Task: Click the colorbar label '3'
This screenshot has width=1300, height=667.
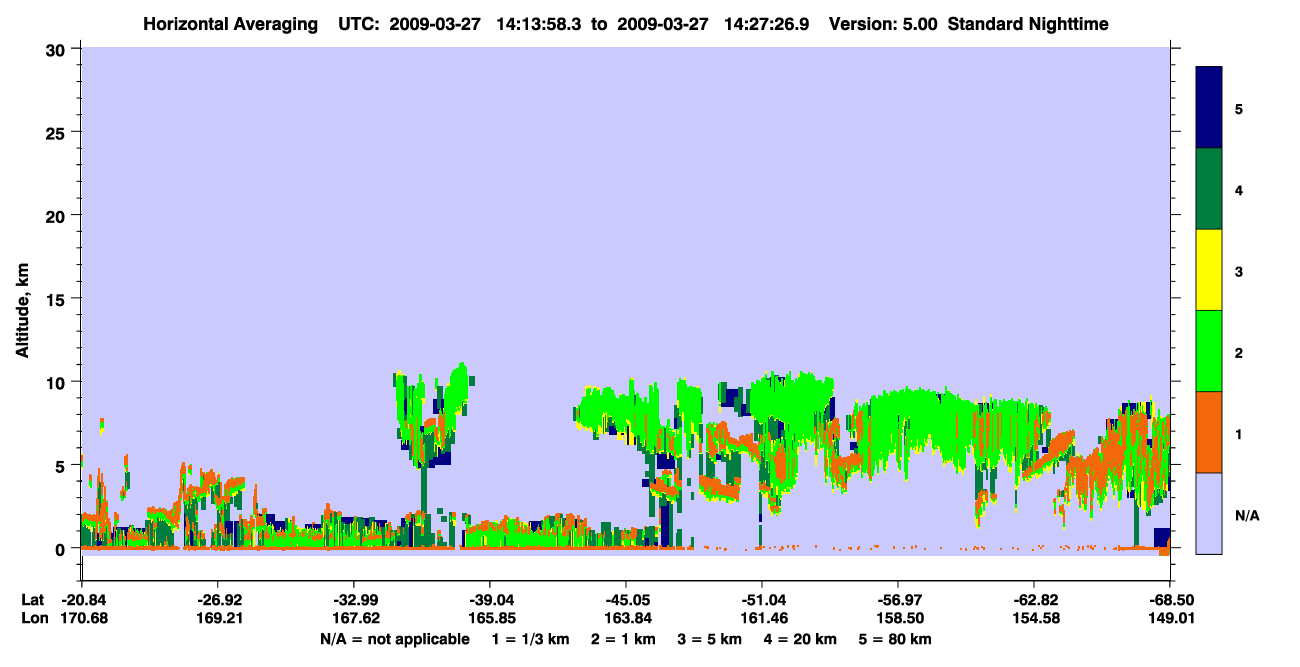Action: (x=1239, y=272)
